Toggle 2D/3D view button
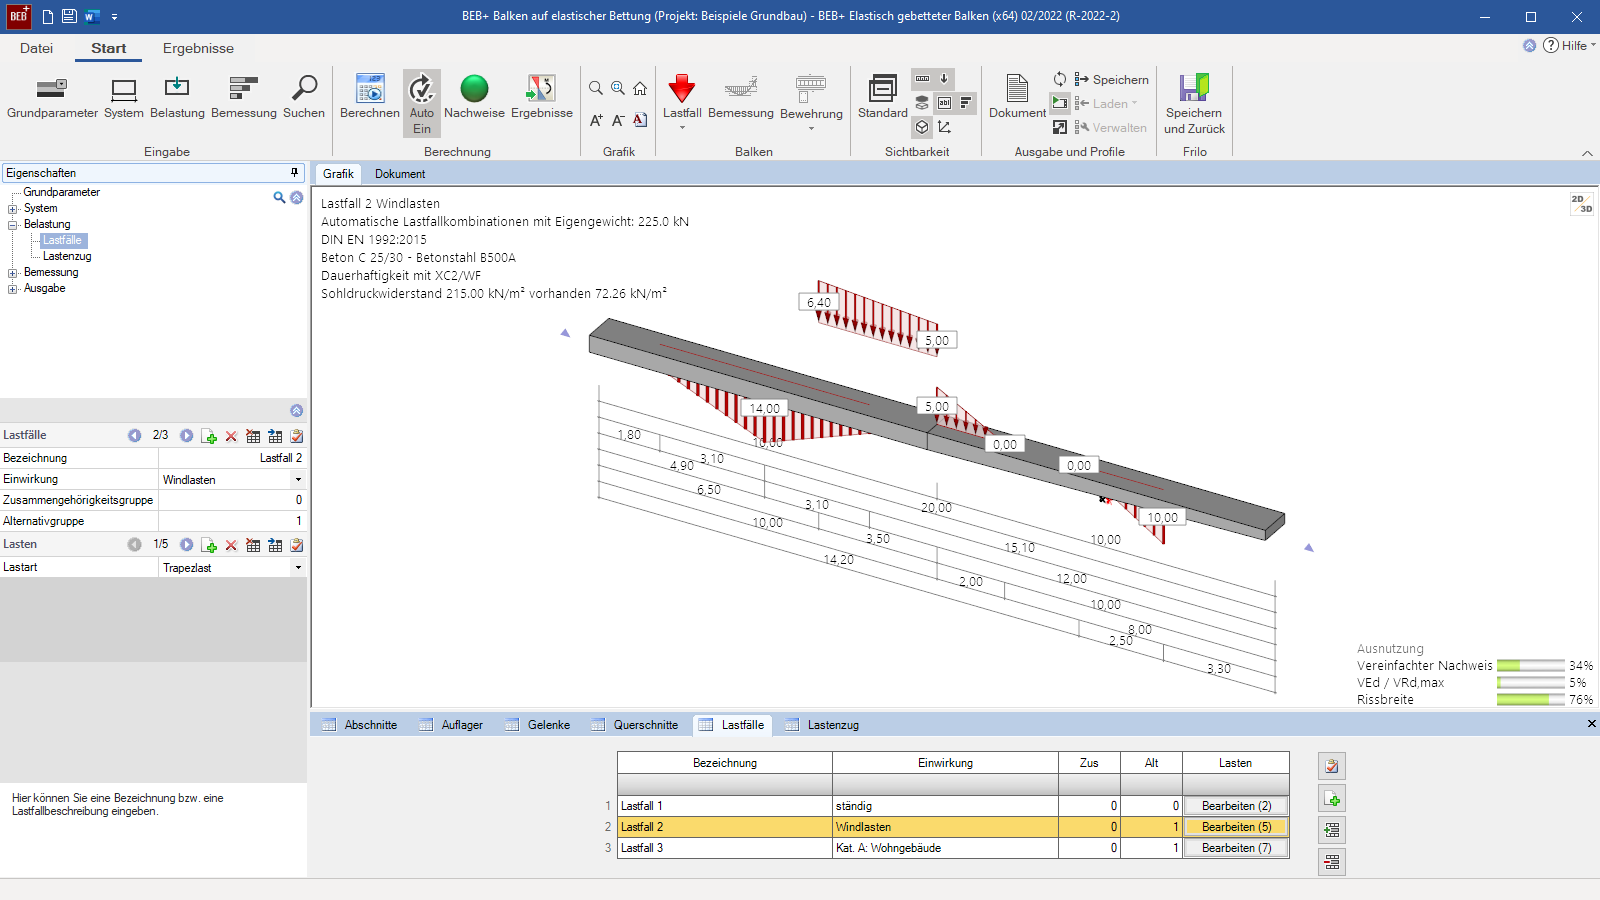The image size is (1600, 900). click(1581, 204)
